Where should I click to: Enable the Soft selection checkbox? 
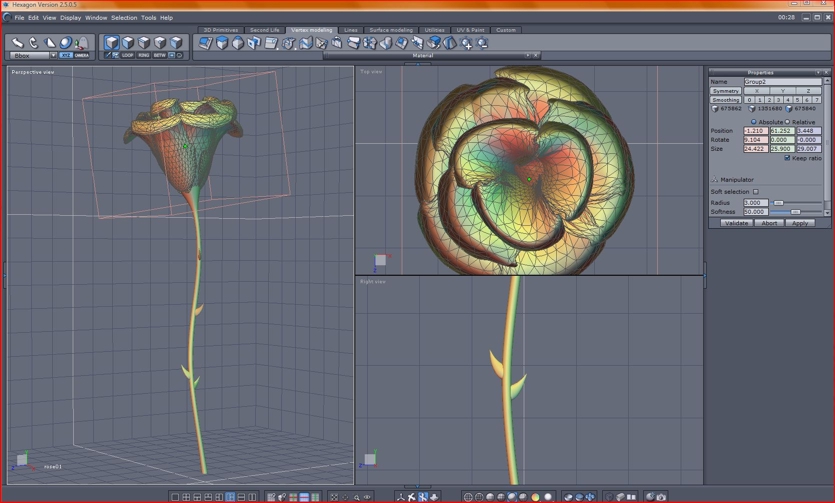(x=755, y=192)
